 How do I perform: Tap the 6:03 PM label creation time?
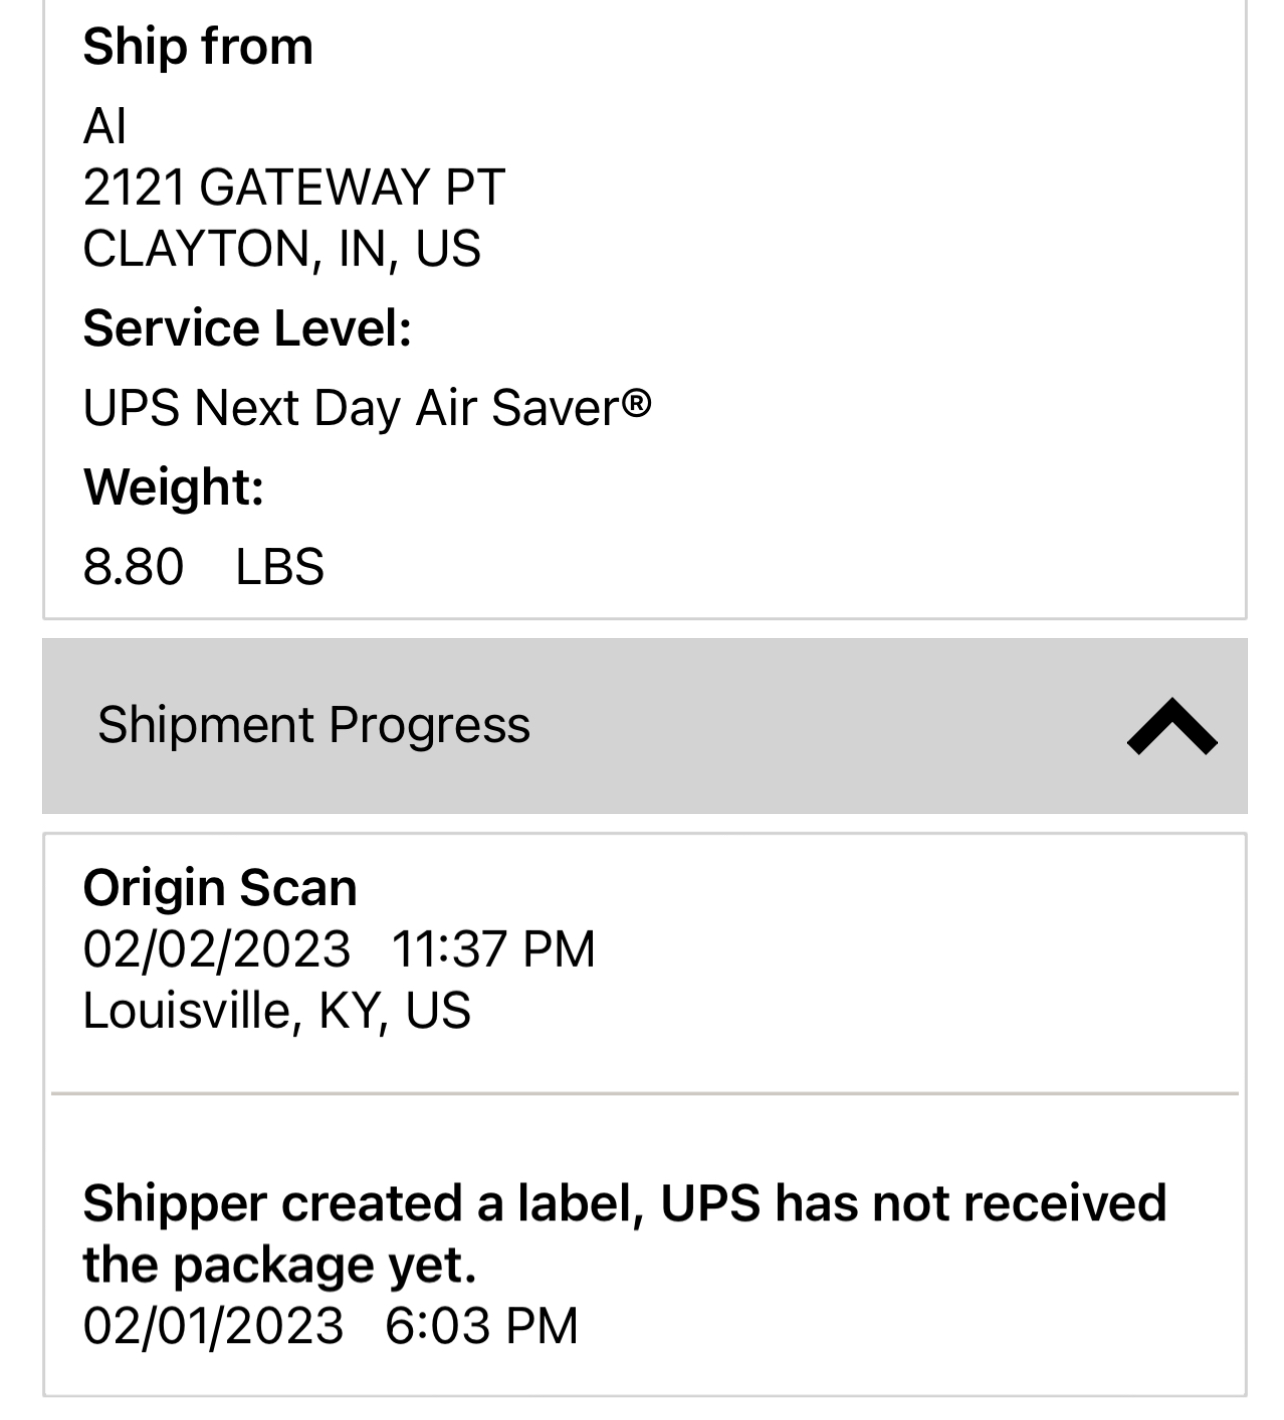click(x=481, y=1326)
